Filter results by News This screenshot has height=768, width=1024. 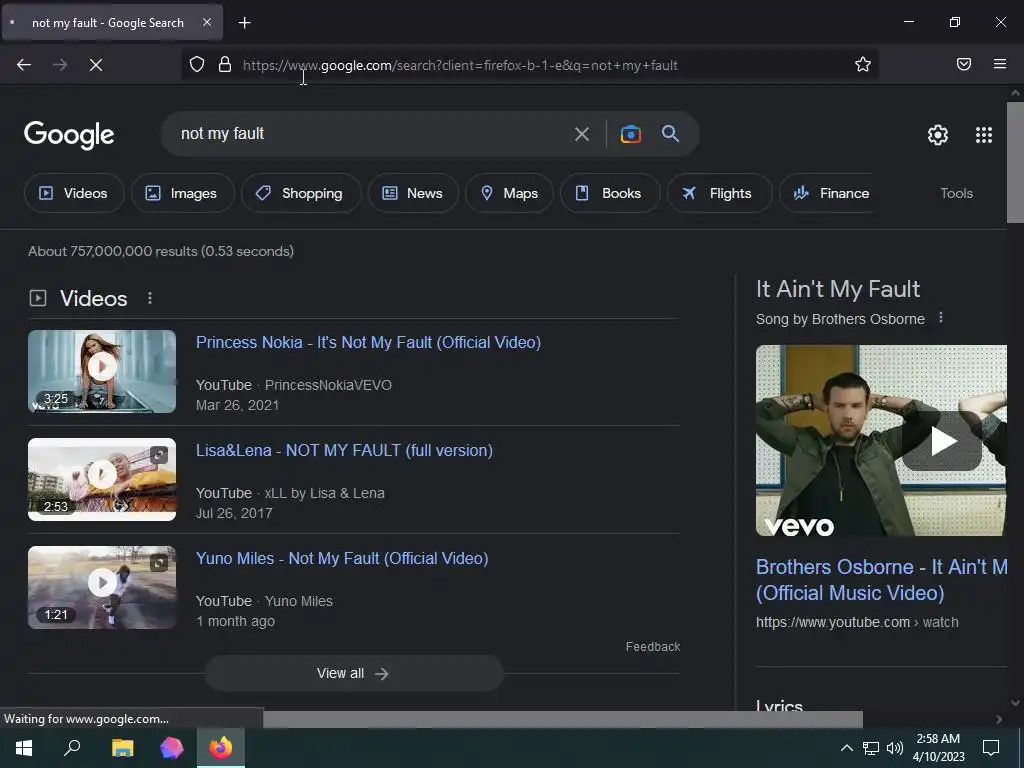click(x=413, y=193)
